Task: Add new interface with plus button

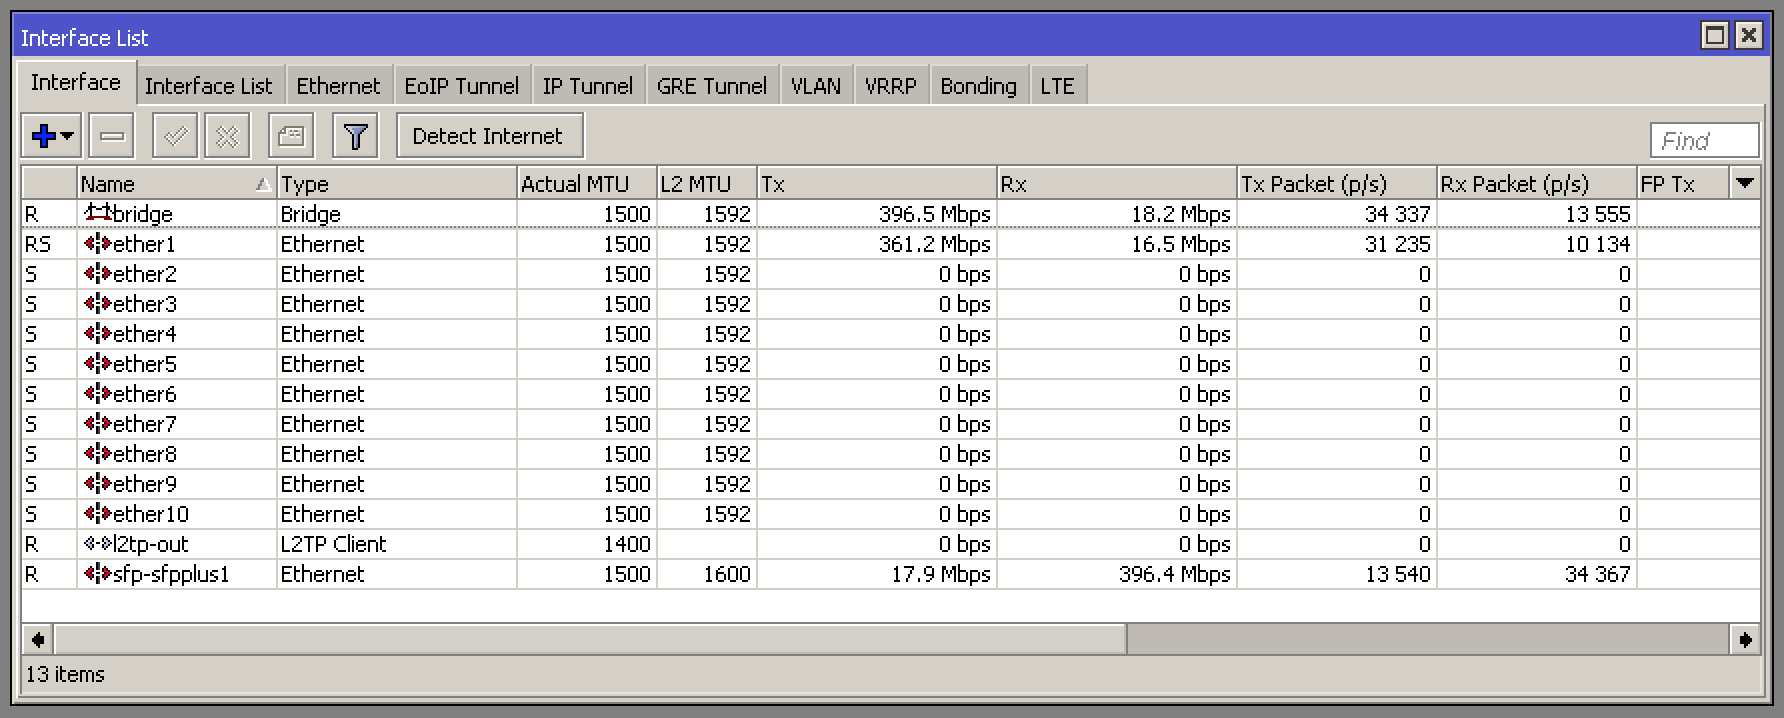Action: [x=51, y=136]
